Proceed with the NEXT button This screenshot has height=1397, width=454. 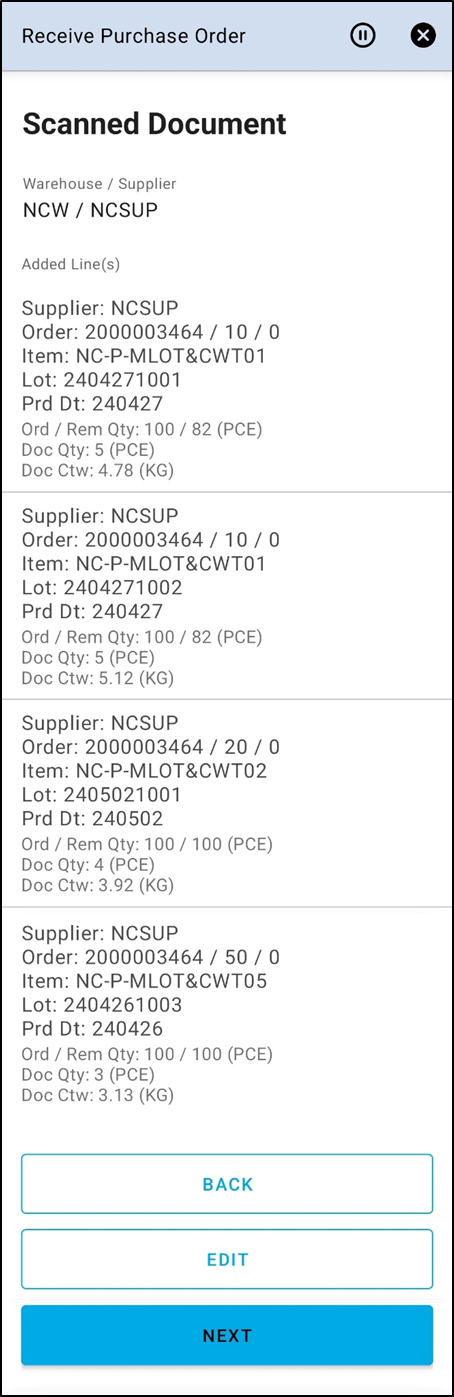point(227,1335)
